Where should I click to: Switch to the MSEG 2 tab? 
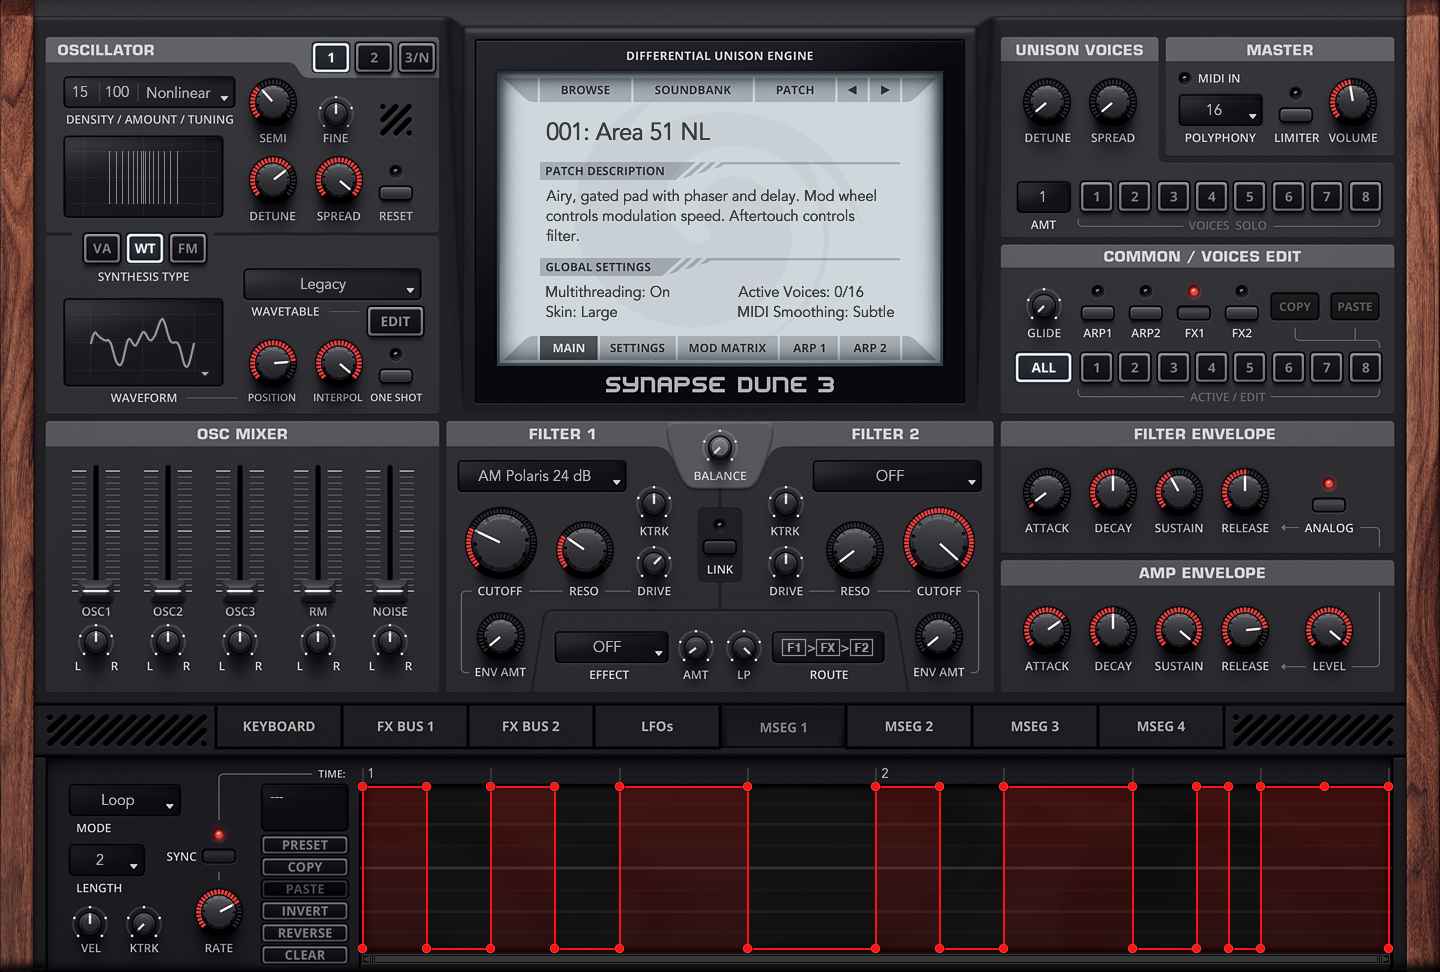coord(909,726)
